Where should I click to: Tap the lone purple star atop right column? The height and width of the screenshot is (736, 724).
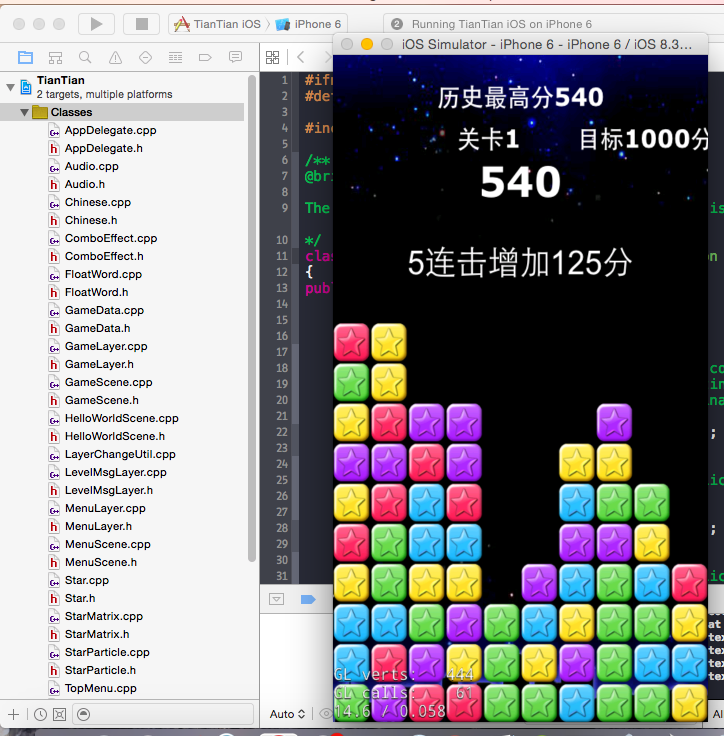tap(614, 422)
